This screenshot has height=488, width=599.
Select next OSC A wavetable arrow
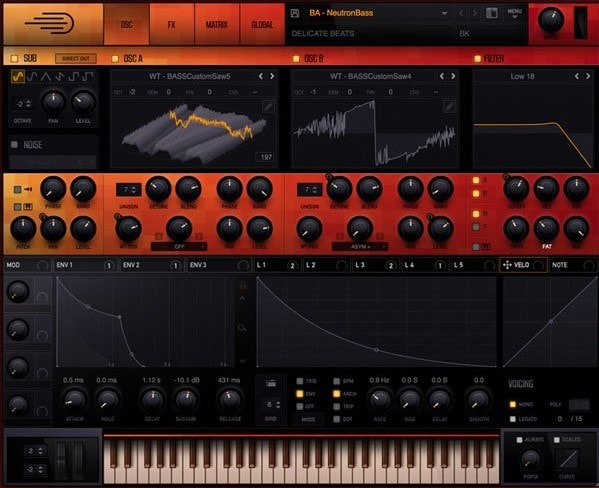(x=272, y=76)
